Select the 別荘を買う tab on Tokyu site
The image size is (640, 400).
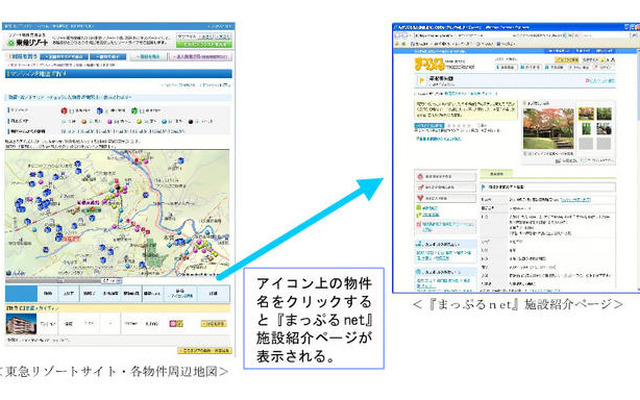click(x=23, y=57)
